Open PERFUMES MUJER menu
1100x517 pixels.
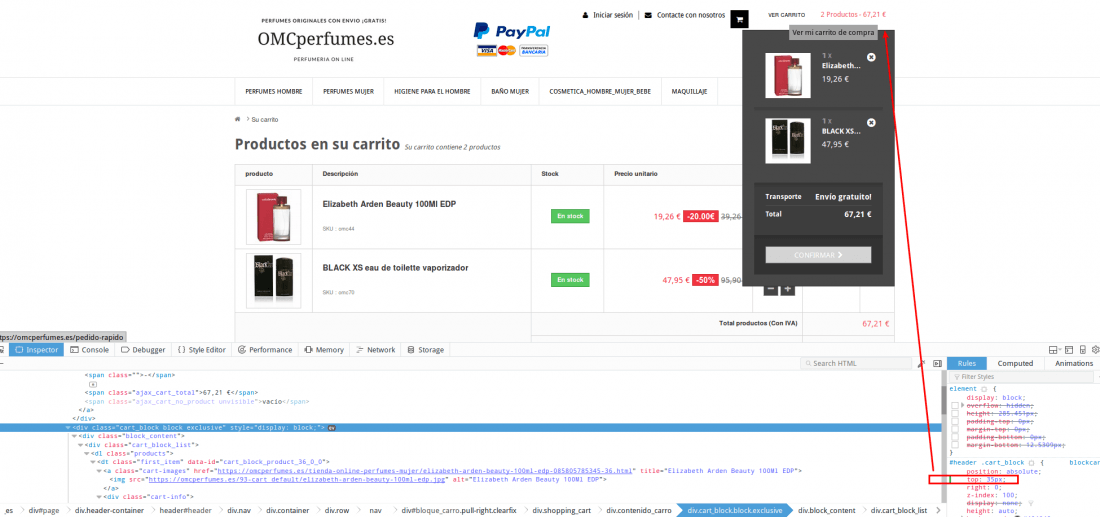click(348, 91)
